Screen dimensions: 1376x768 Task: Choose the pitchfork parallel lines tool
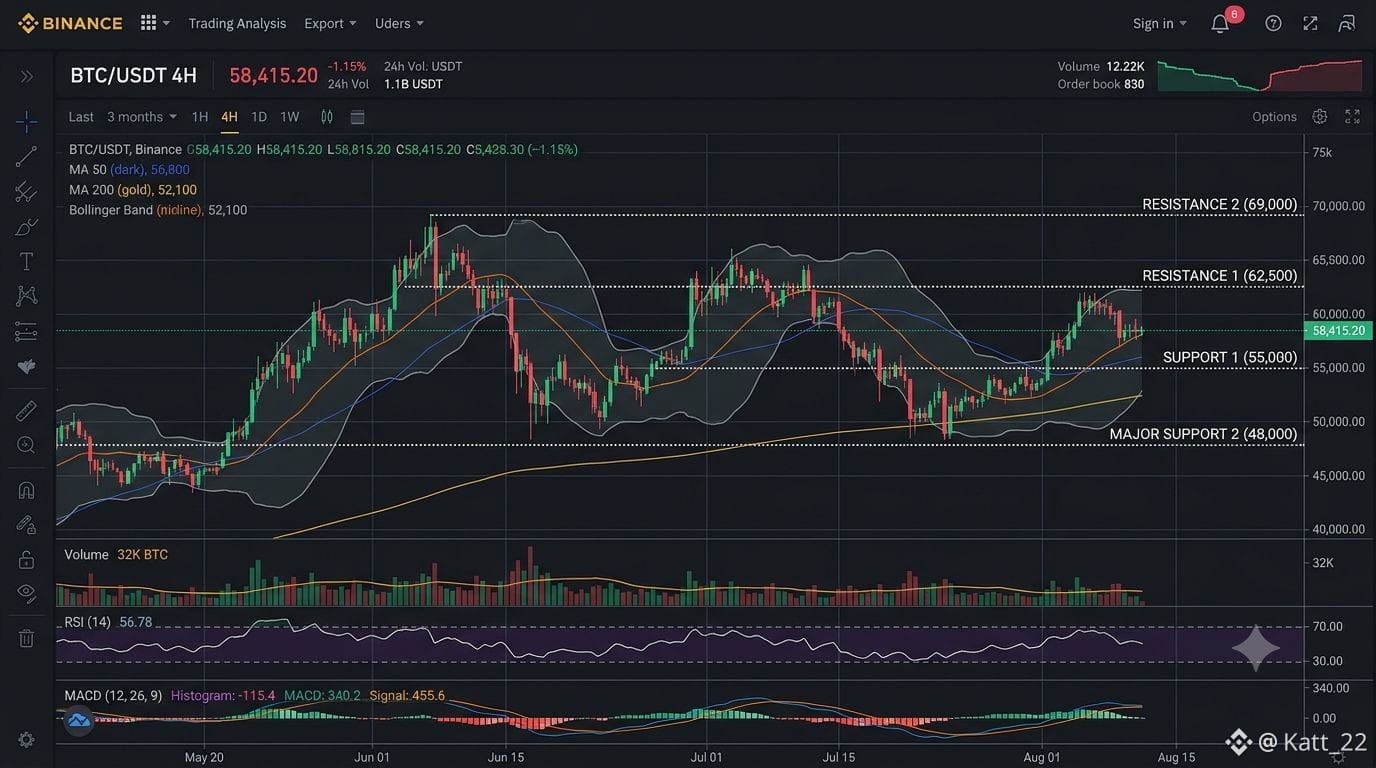point(26,191)
